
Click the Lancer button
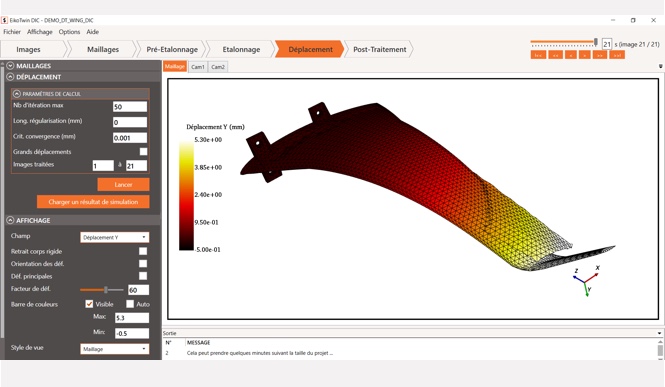pos(123,184)
